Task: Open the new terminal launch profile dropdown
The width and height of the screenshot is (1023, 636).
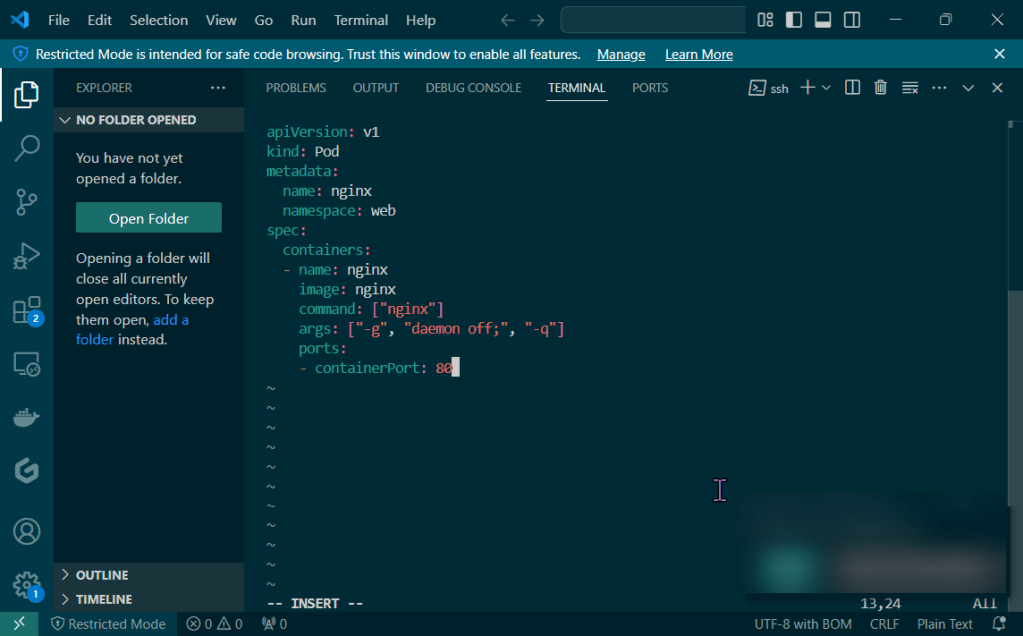Action: pos(826,88)
